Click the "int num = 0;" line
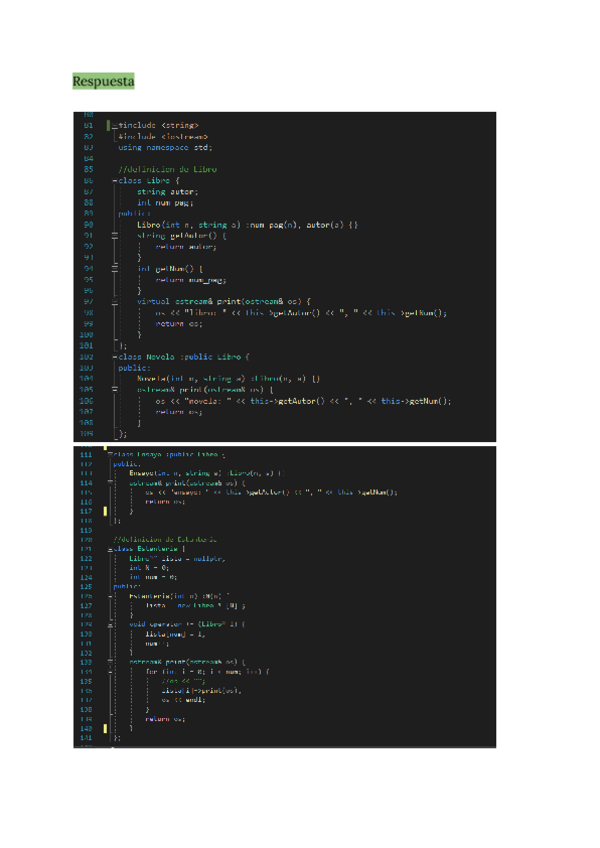Screen dimensions: 600x848 (x=153, y=577)
